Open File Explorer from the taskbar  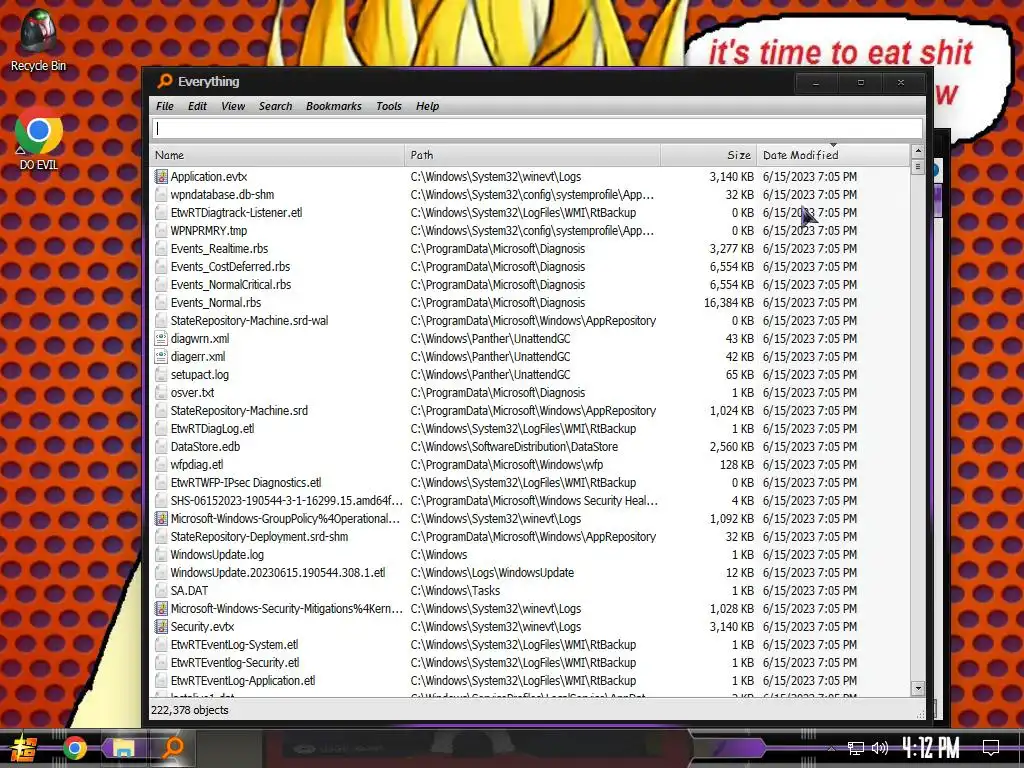tap(123, 748)
